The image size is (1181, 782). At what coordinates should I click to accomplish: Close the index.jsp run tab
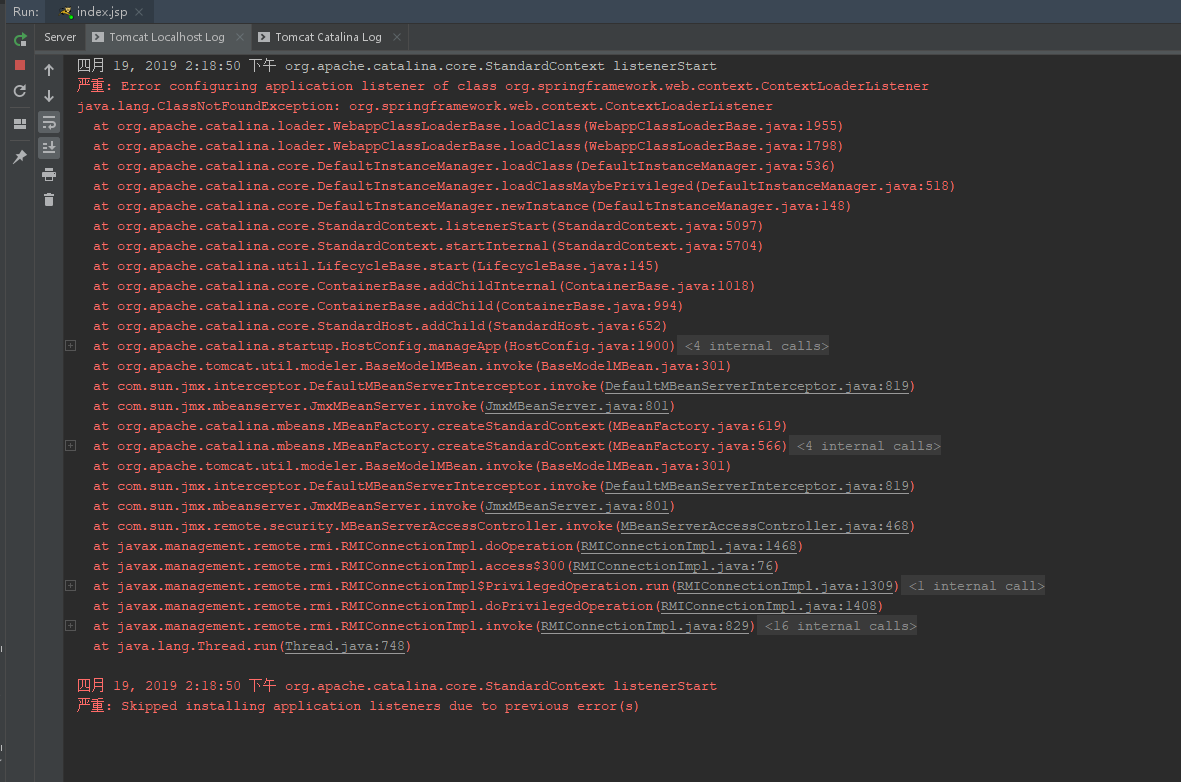pyautogui.click(x=139, y=12)
